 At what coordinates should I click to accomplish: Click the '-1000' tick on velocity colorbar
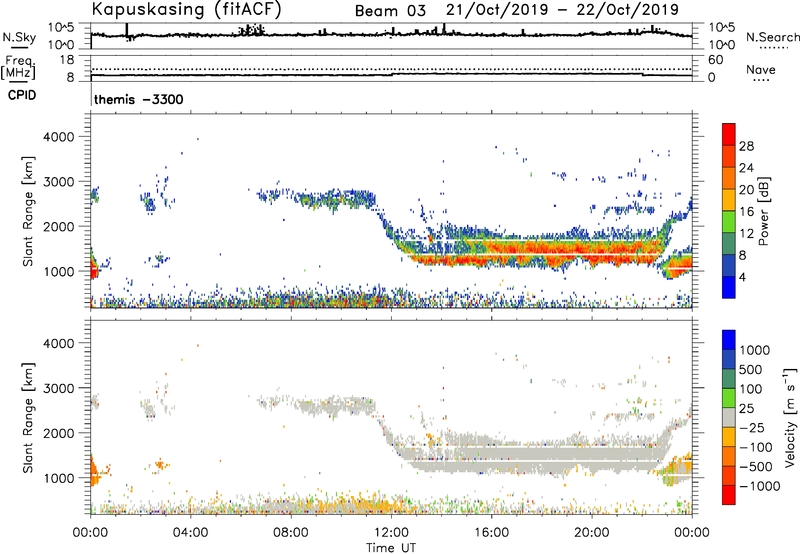point(759,486)
